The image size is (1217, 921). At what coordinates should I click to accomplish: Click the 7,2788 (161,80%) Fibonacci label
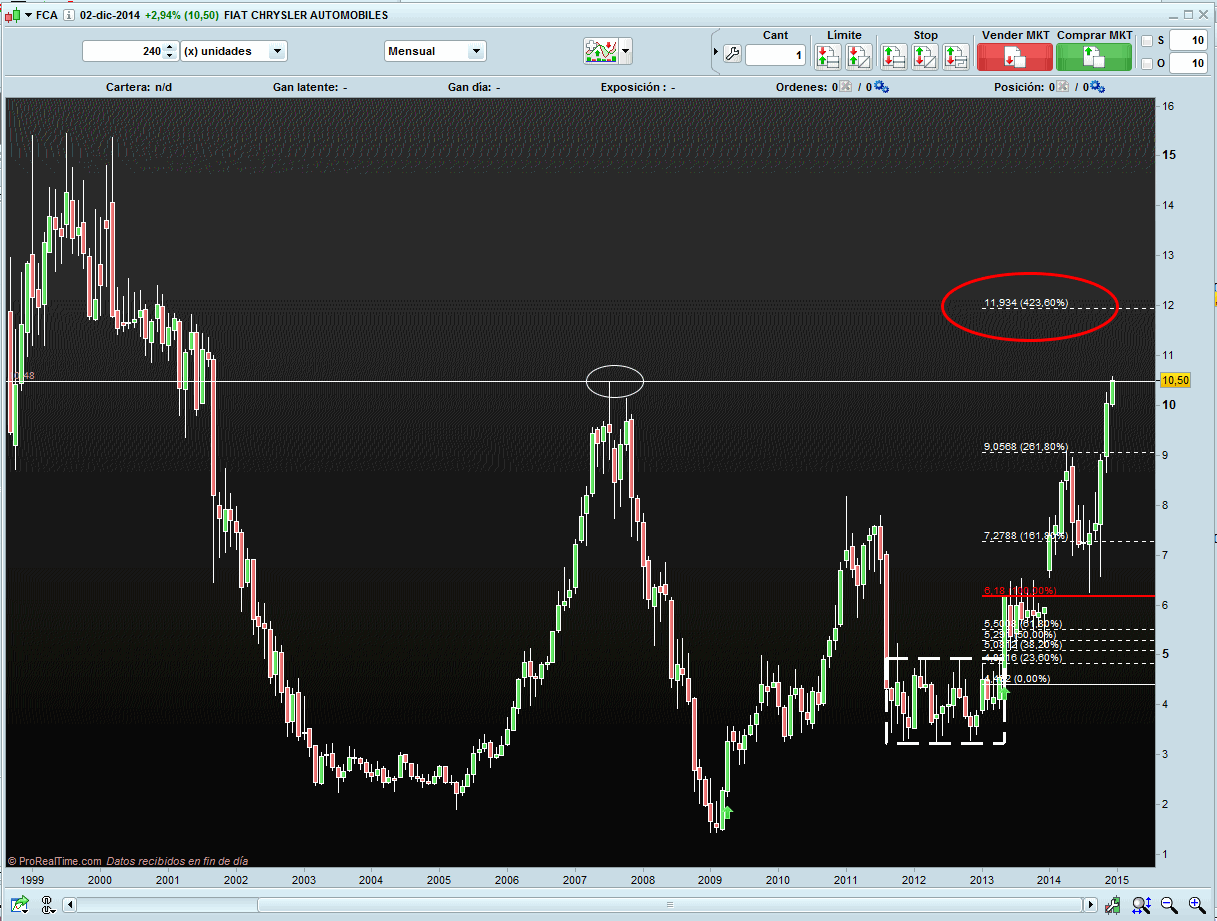tap(1026, 537)
